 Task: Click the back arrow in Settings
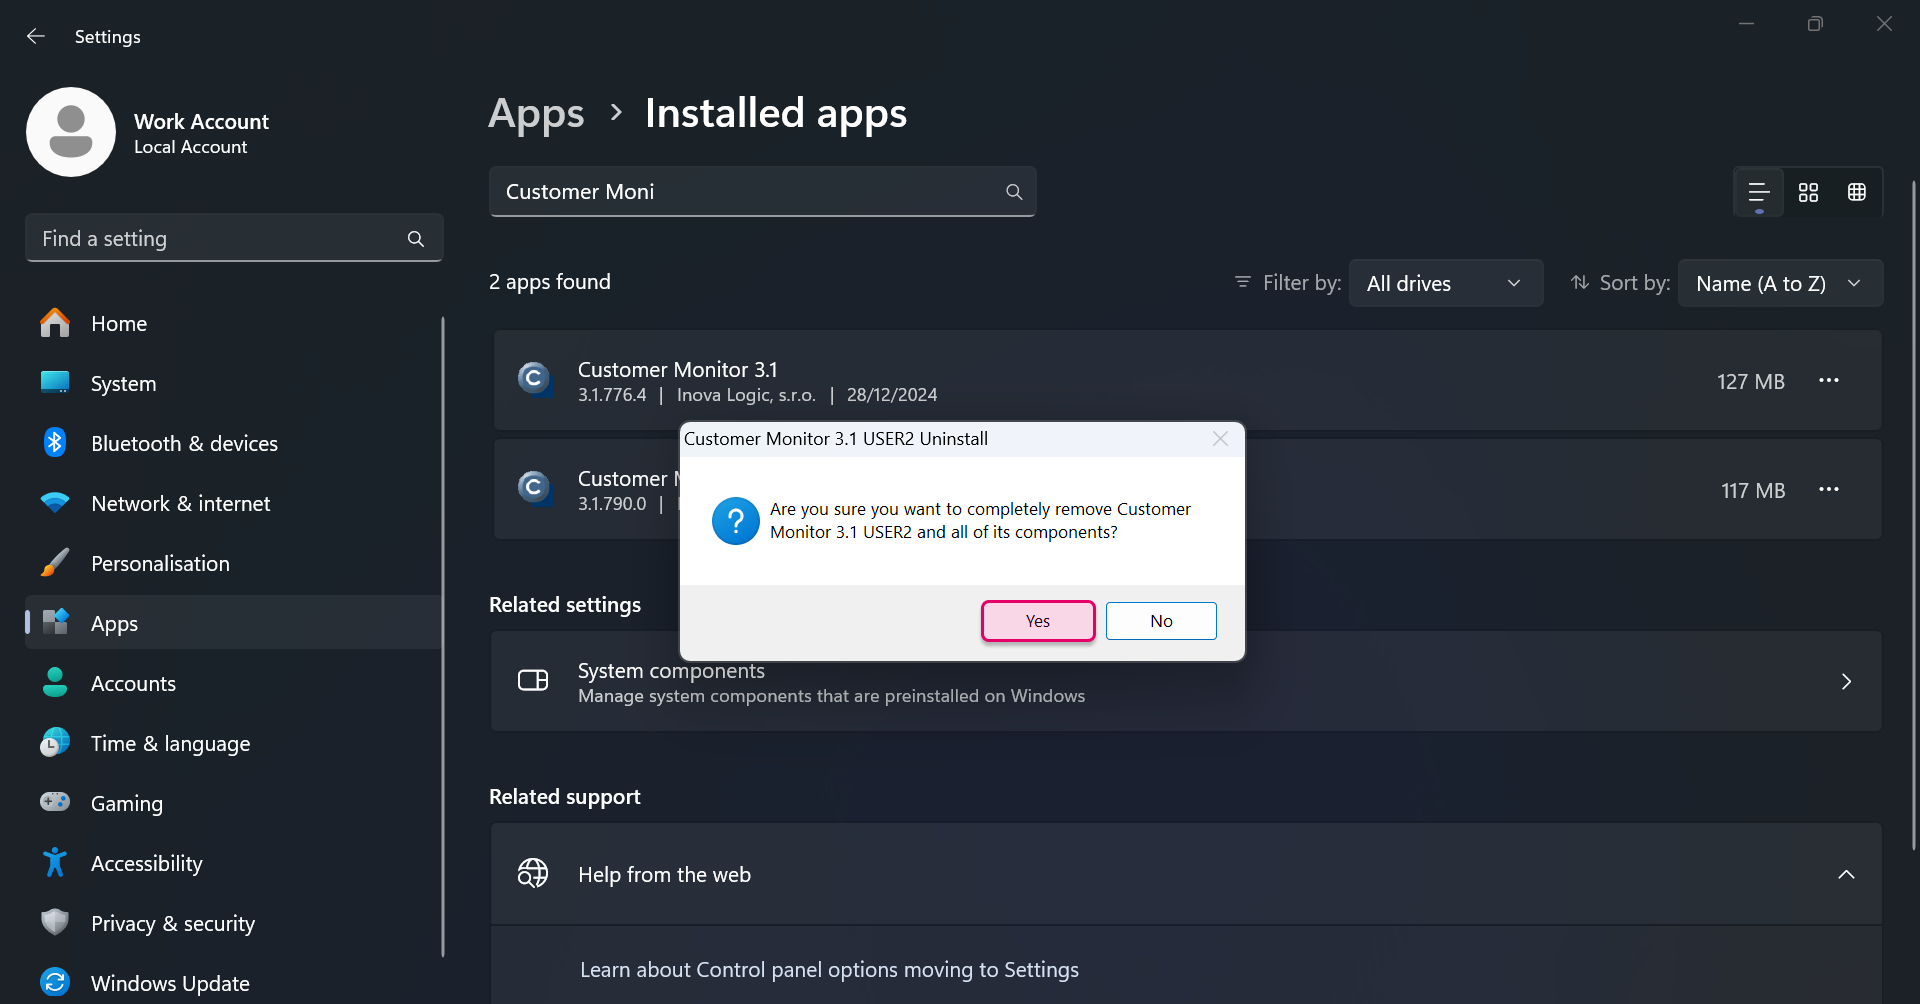36,36
